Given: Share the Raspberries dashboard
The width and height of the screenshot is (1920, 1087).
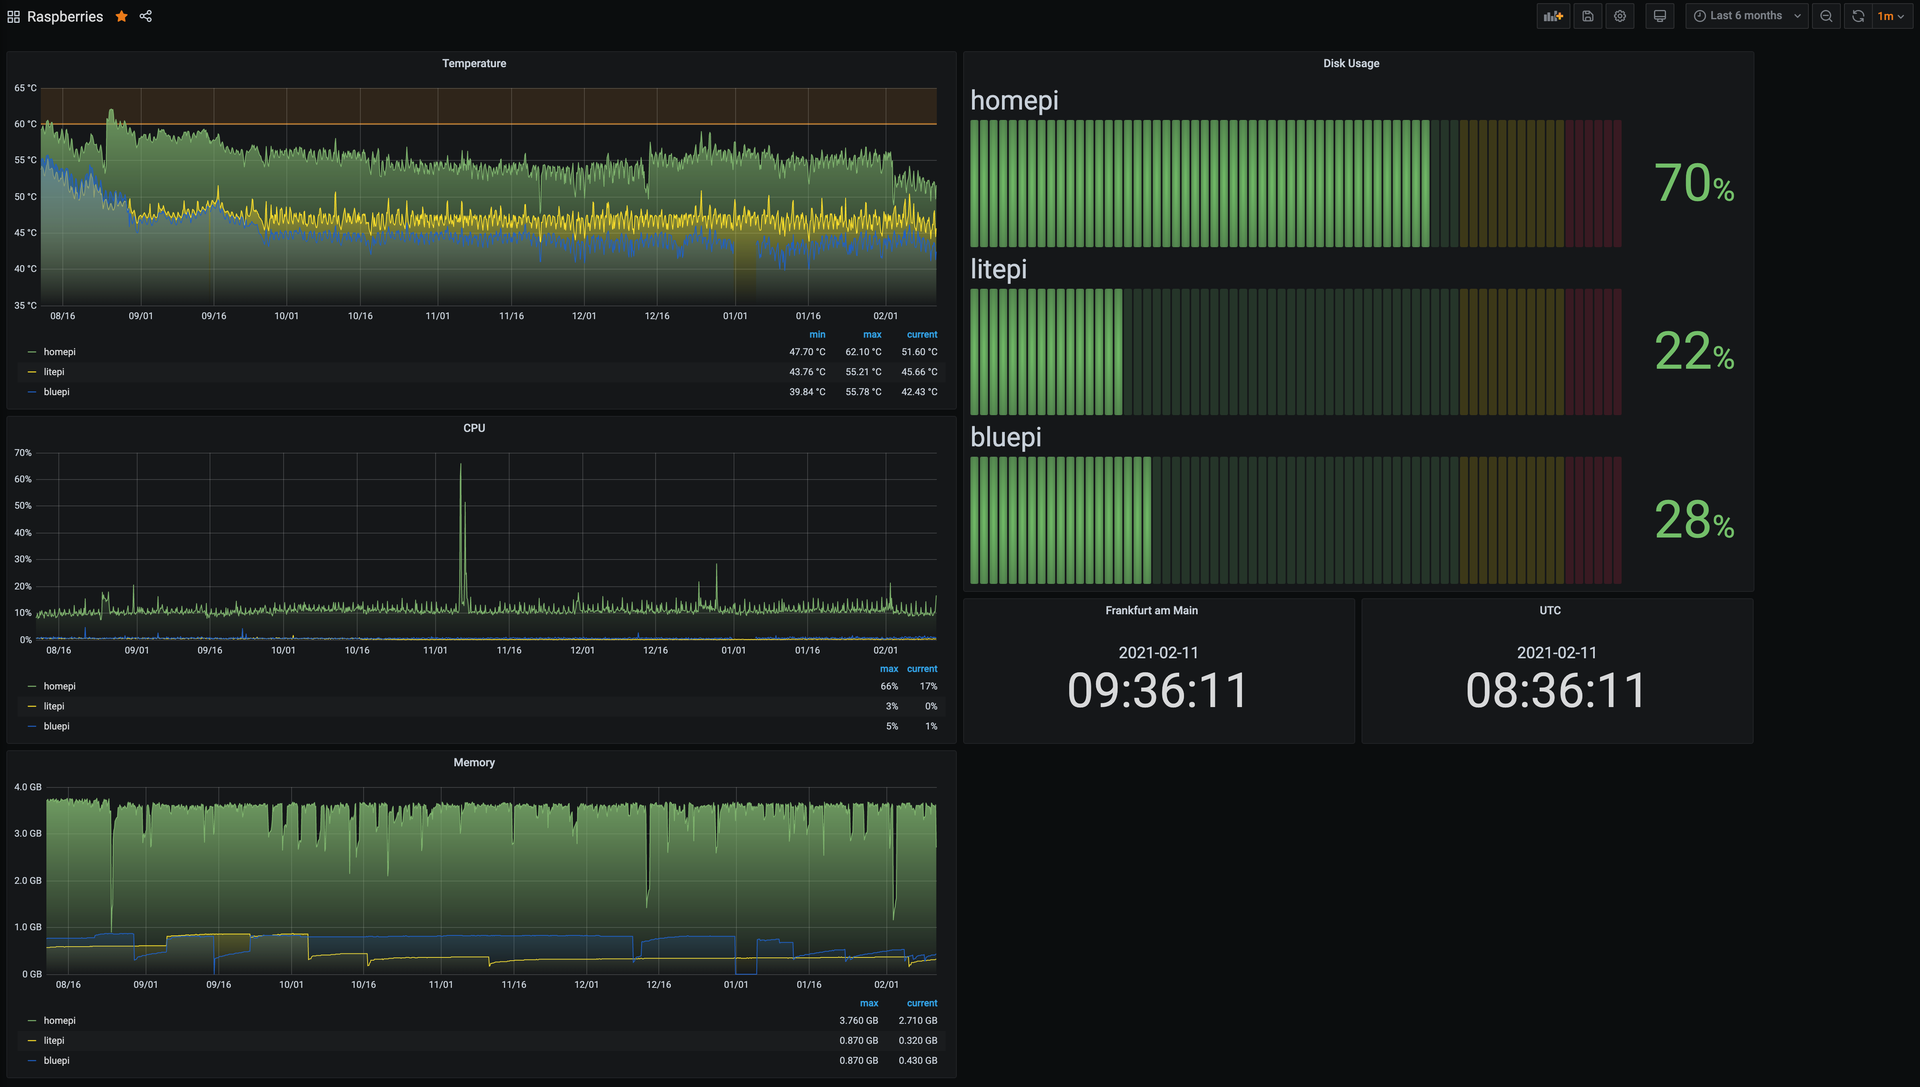Looking at the screenshot, I should (x=146, y=16).
